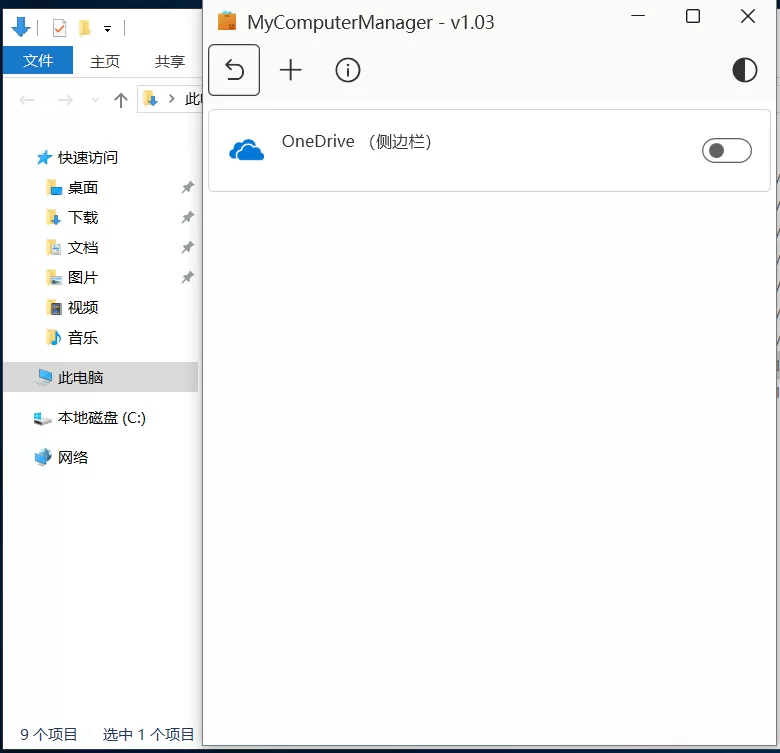Image resolution: width=780 pixels, height=753 pixels.
Task: Close the MyComputerManager window
Action: (x=748, y=16)
